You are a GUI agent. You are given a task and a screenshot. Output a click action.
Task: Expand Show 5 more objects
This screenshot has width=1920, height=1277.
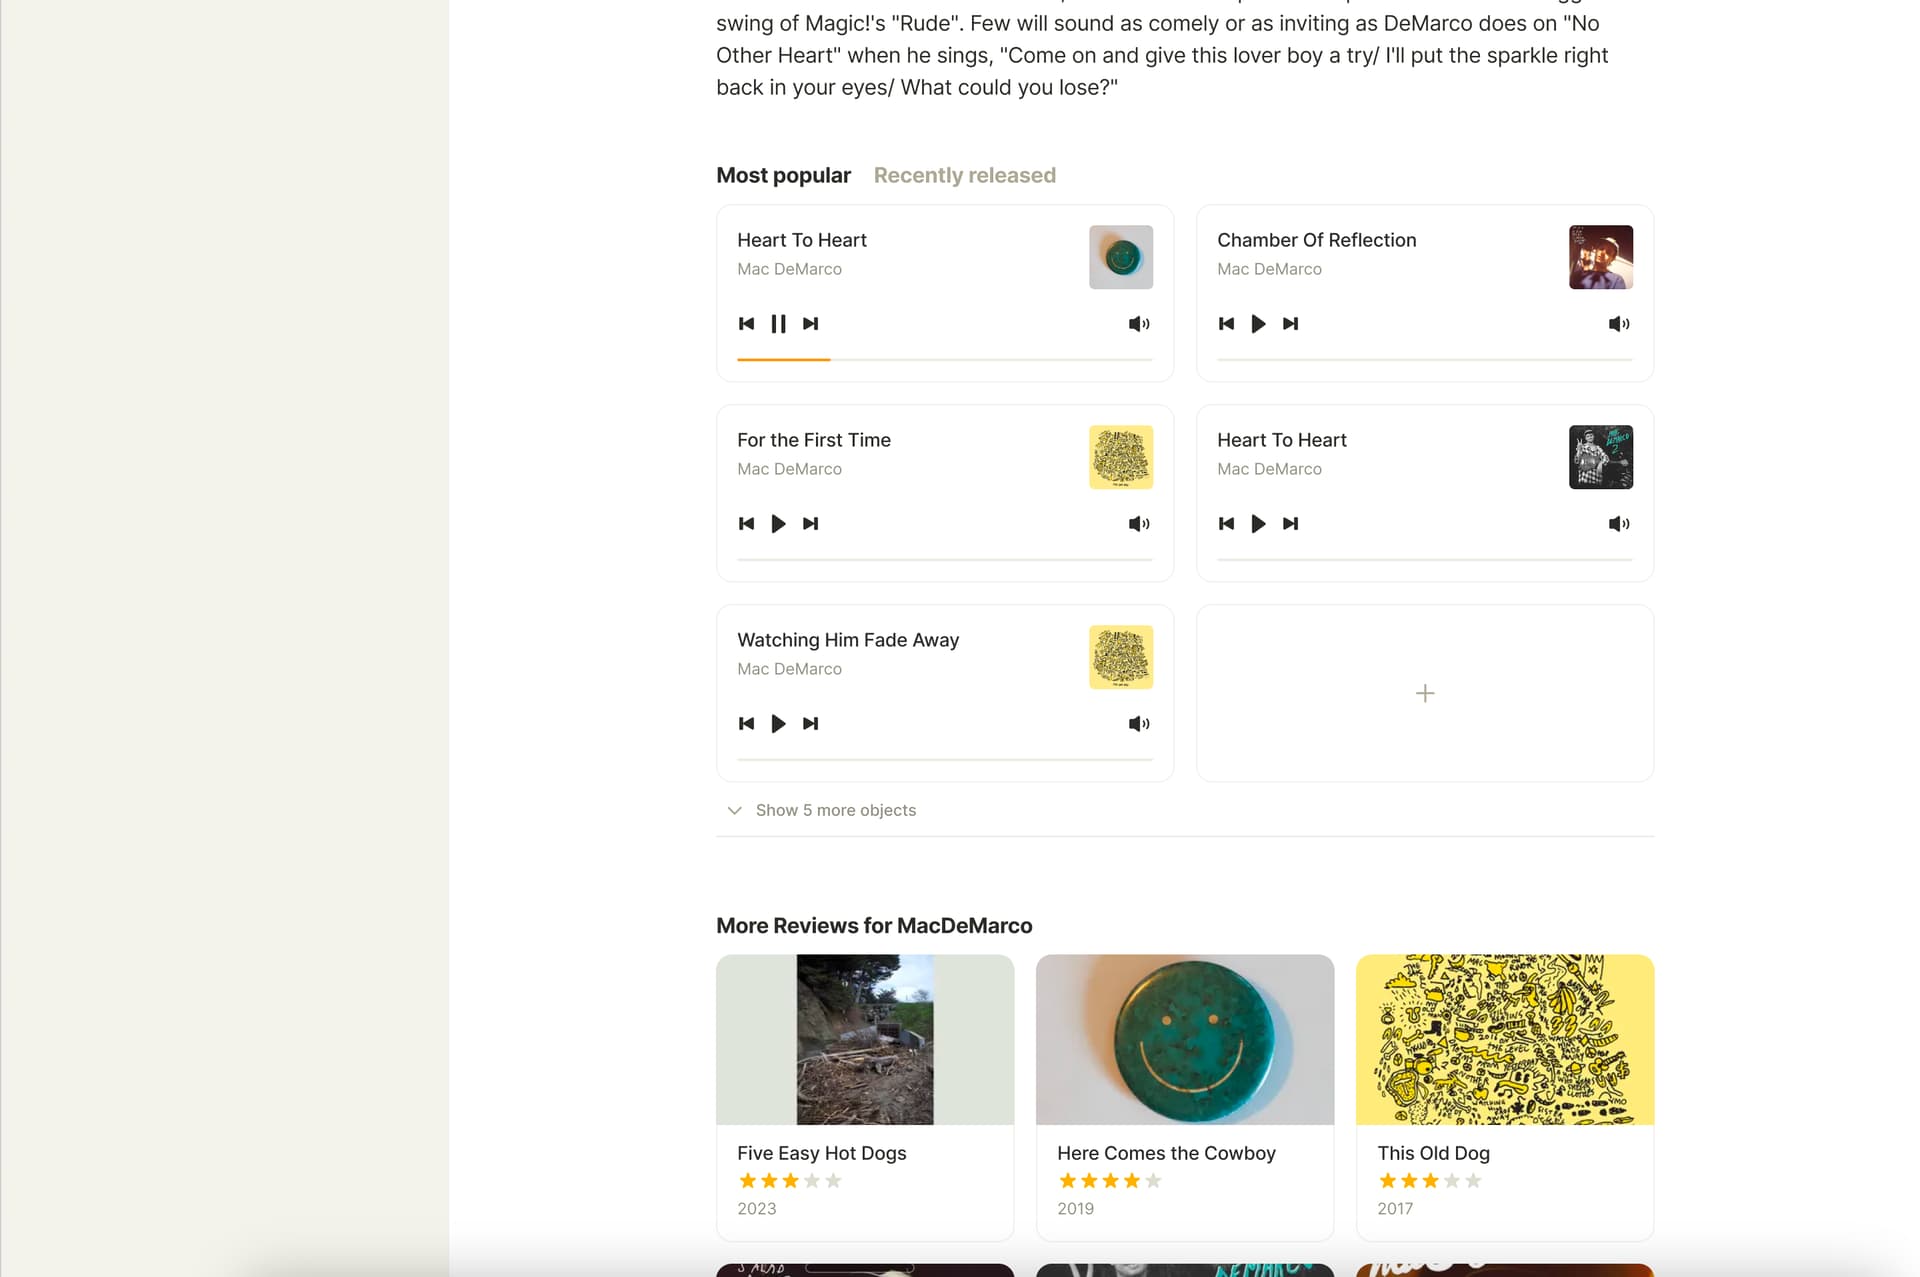tap(835, 810)
